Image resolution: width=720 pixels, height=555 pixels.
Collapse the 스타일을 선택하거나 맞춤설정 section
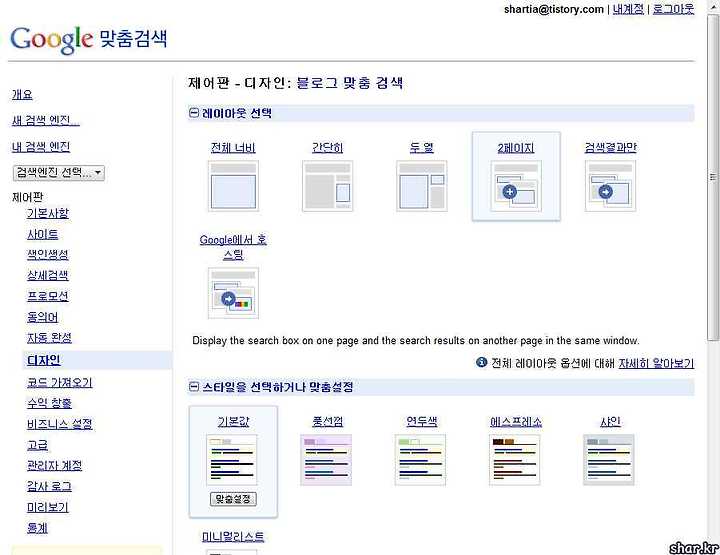point(194,387)
